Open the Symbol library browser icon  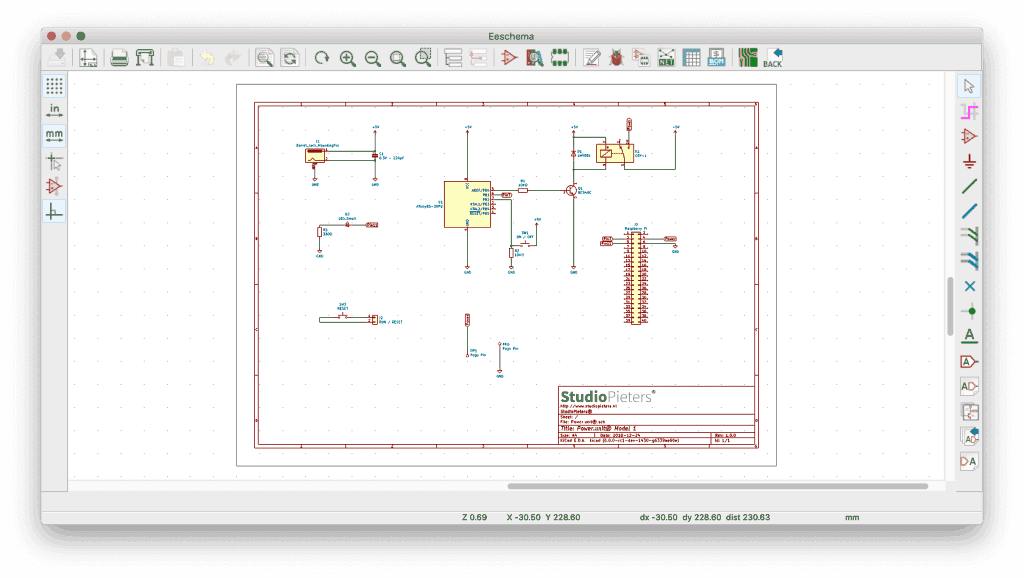pos(535,58)
